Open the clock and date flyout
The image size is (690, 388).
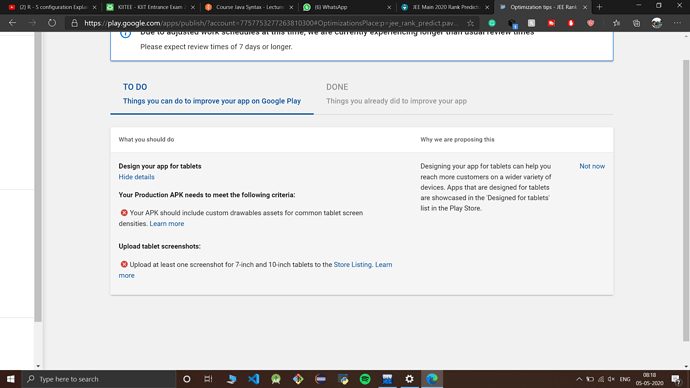(x=650, y=379)
